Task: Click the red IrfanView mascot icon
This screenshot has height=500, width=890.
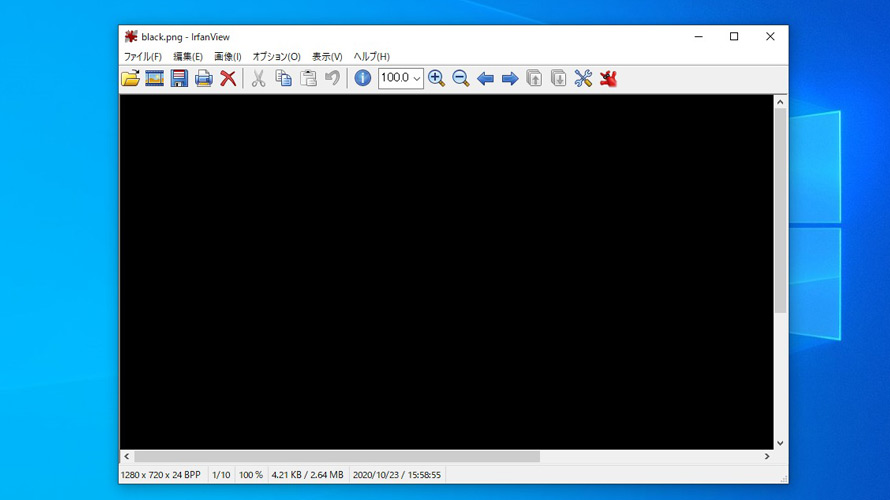Action: [608, 78]
